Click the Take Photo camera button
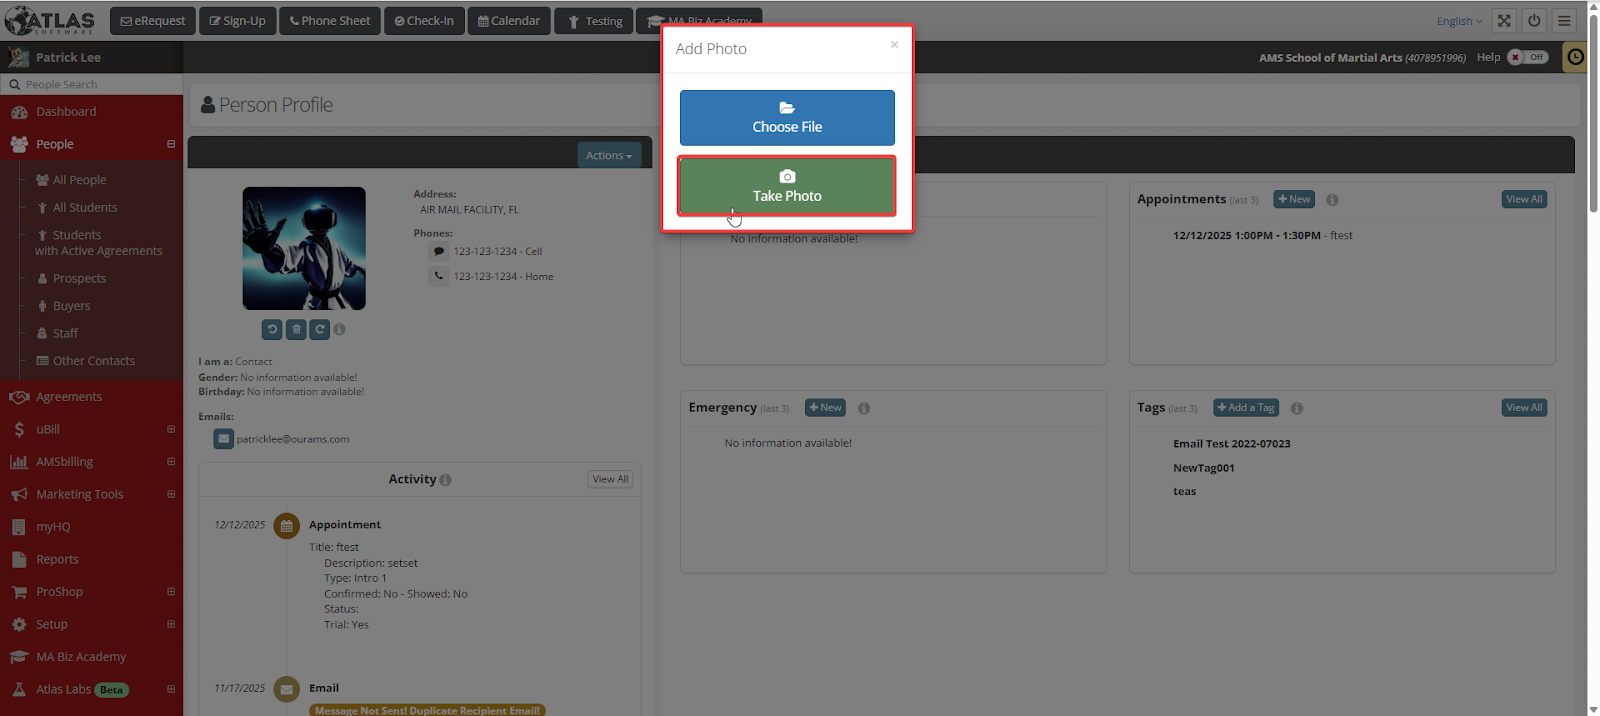Screen dimensions: 1600x716 click(787, 186)
